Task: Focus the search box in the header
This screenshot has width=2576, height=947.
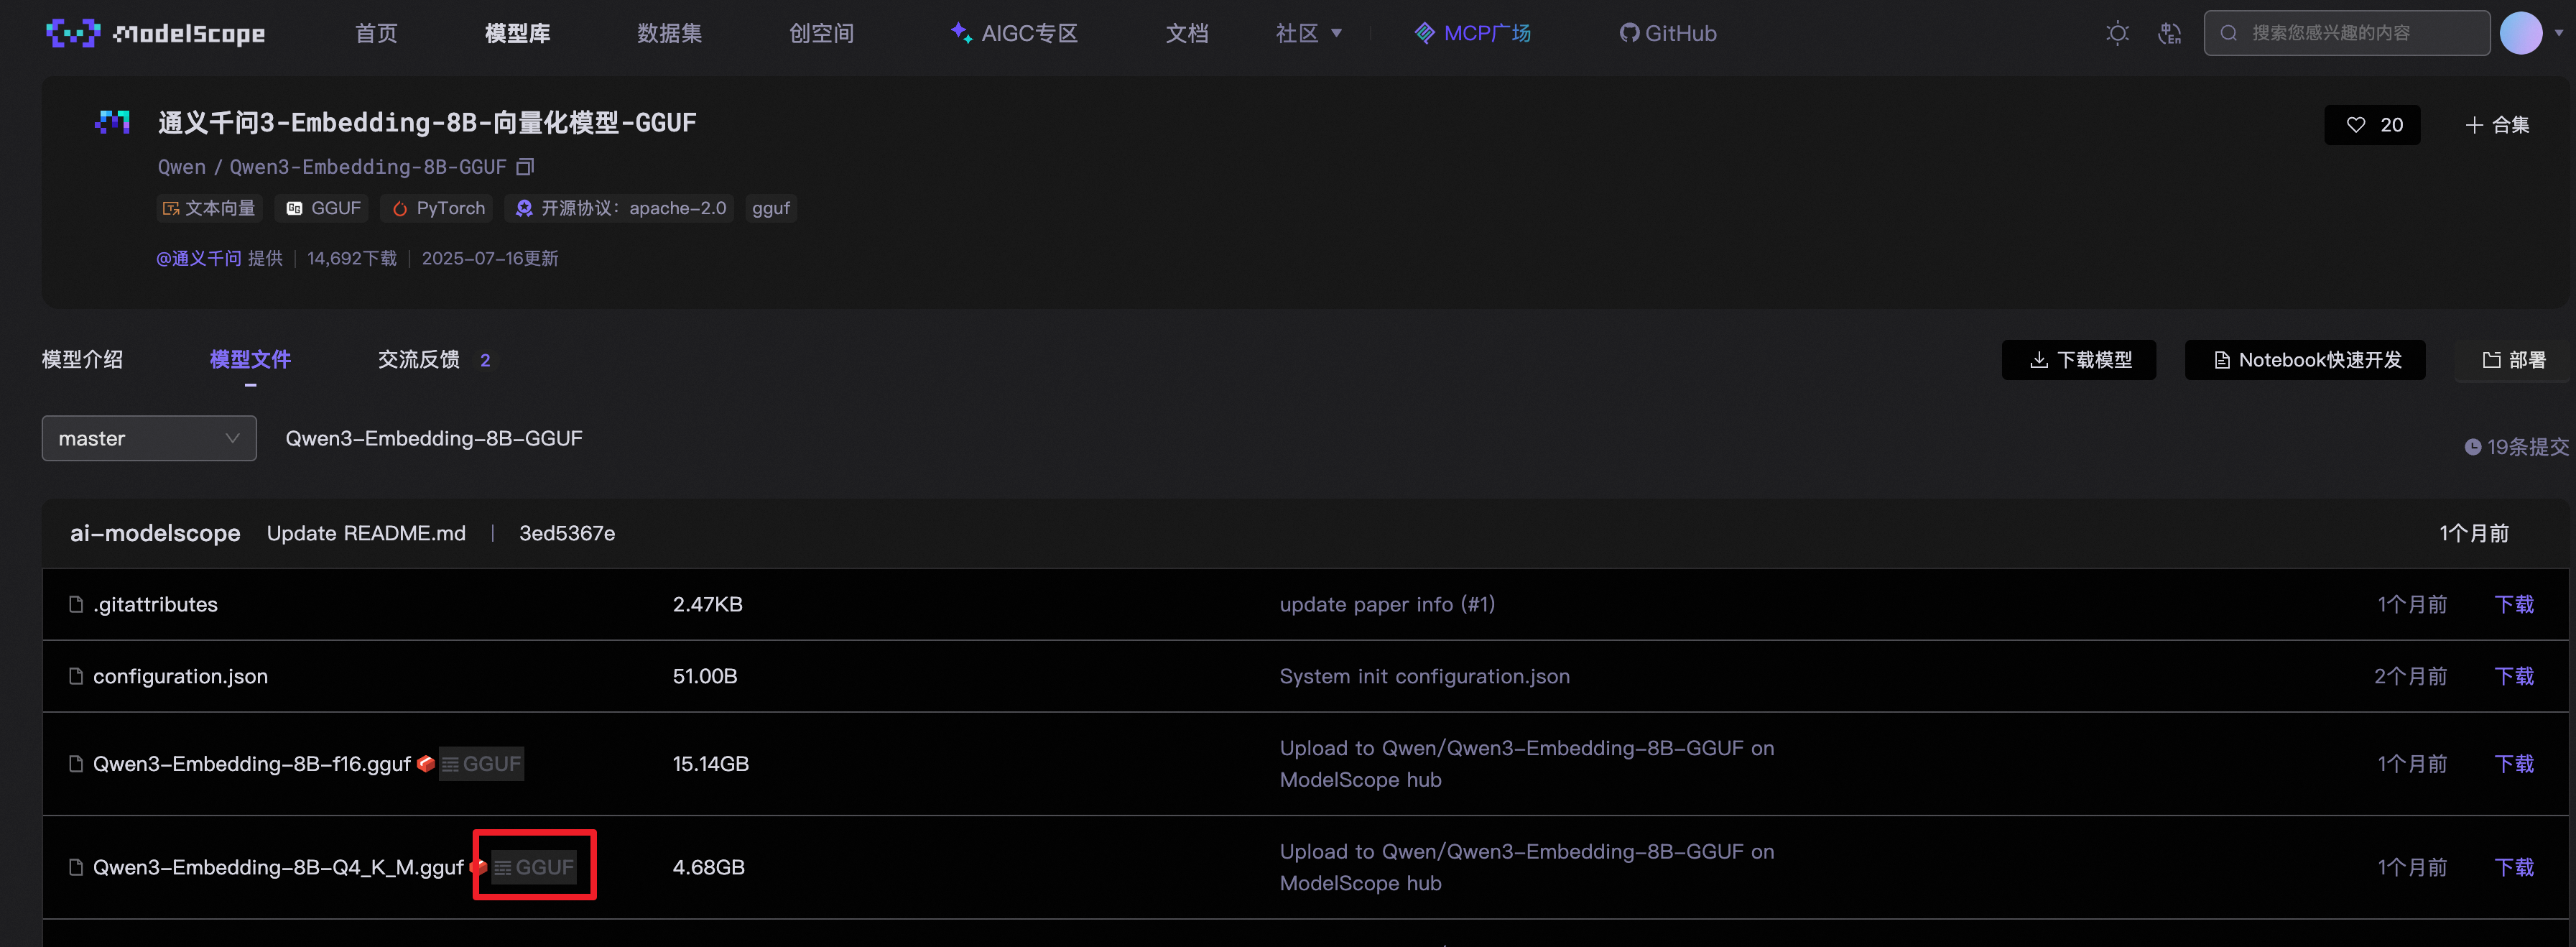Action: click(2346, 33)
